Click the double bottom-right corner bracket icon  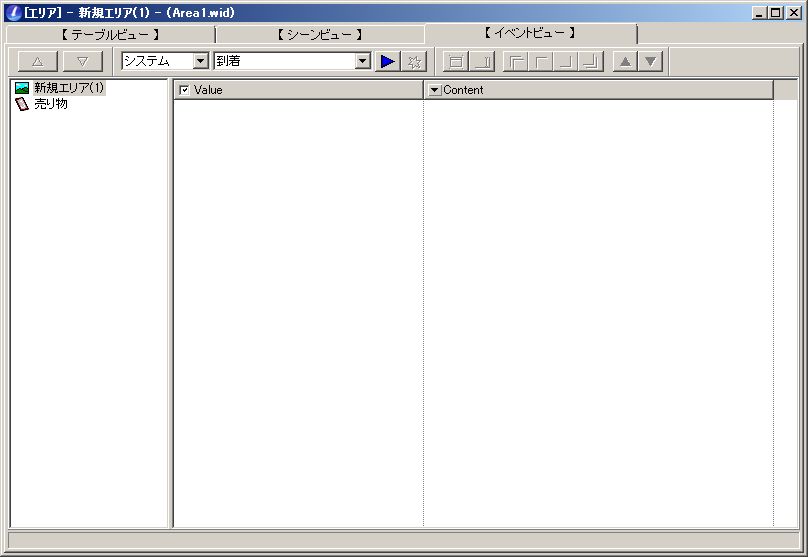[x=591, y=61]
